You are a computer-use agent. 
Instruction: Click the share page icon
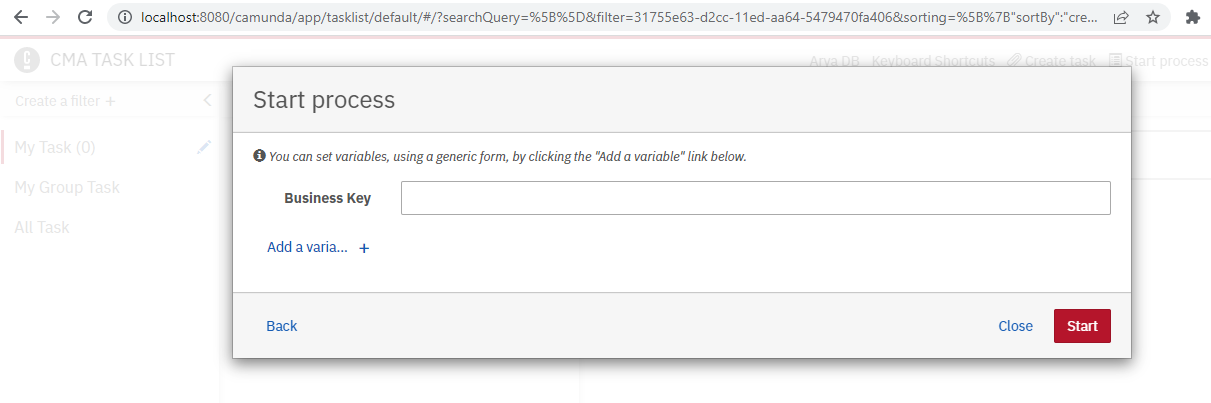(x=1121, y=17)
